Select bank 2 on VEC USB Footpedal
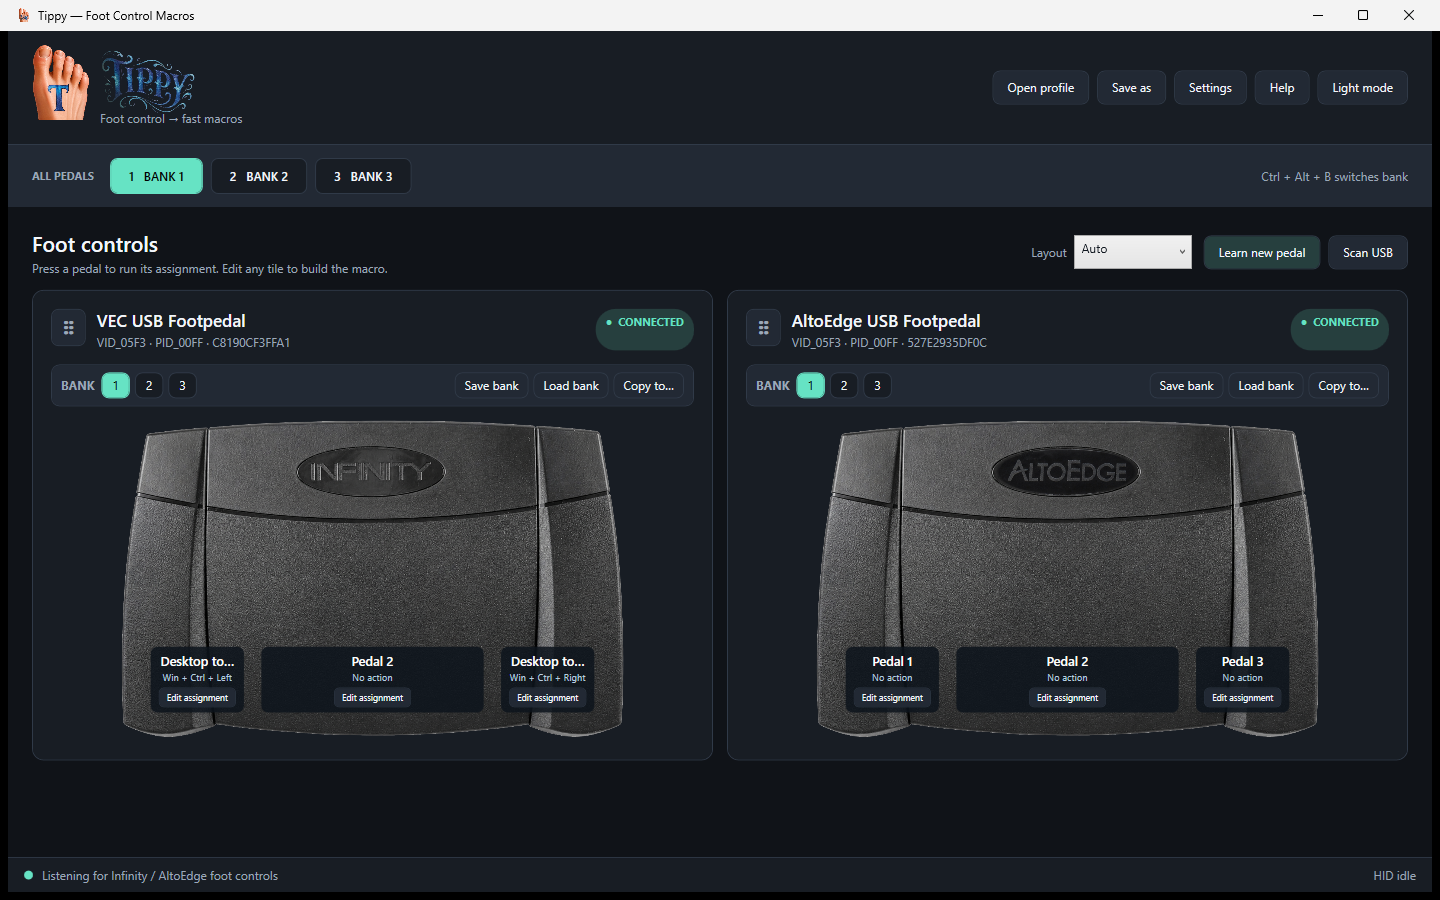Screen dimensions: 1440x900 (x=149, y=385)
